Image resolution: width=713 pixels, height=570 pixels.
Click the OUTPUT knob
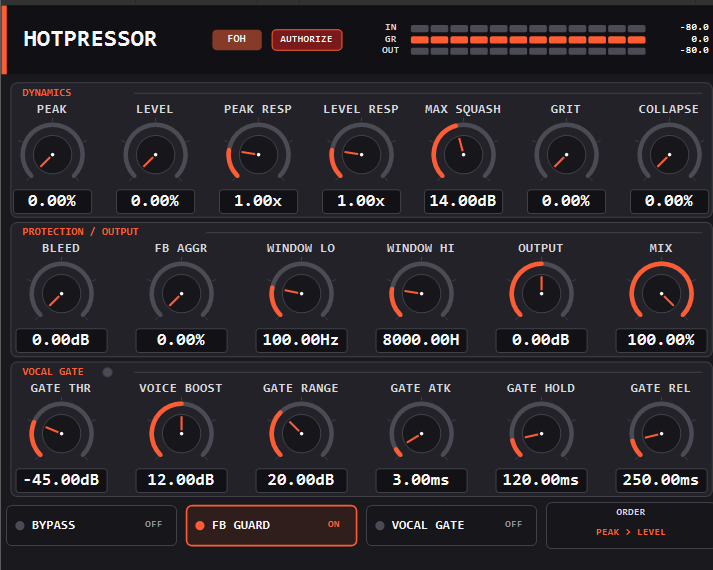point(541,294)
